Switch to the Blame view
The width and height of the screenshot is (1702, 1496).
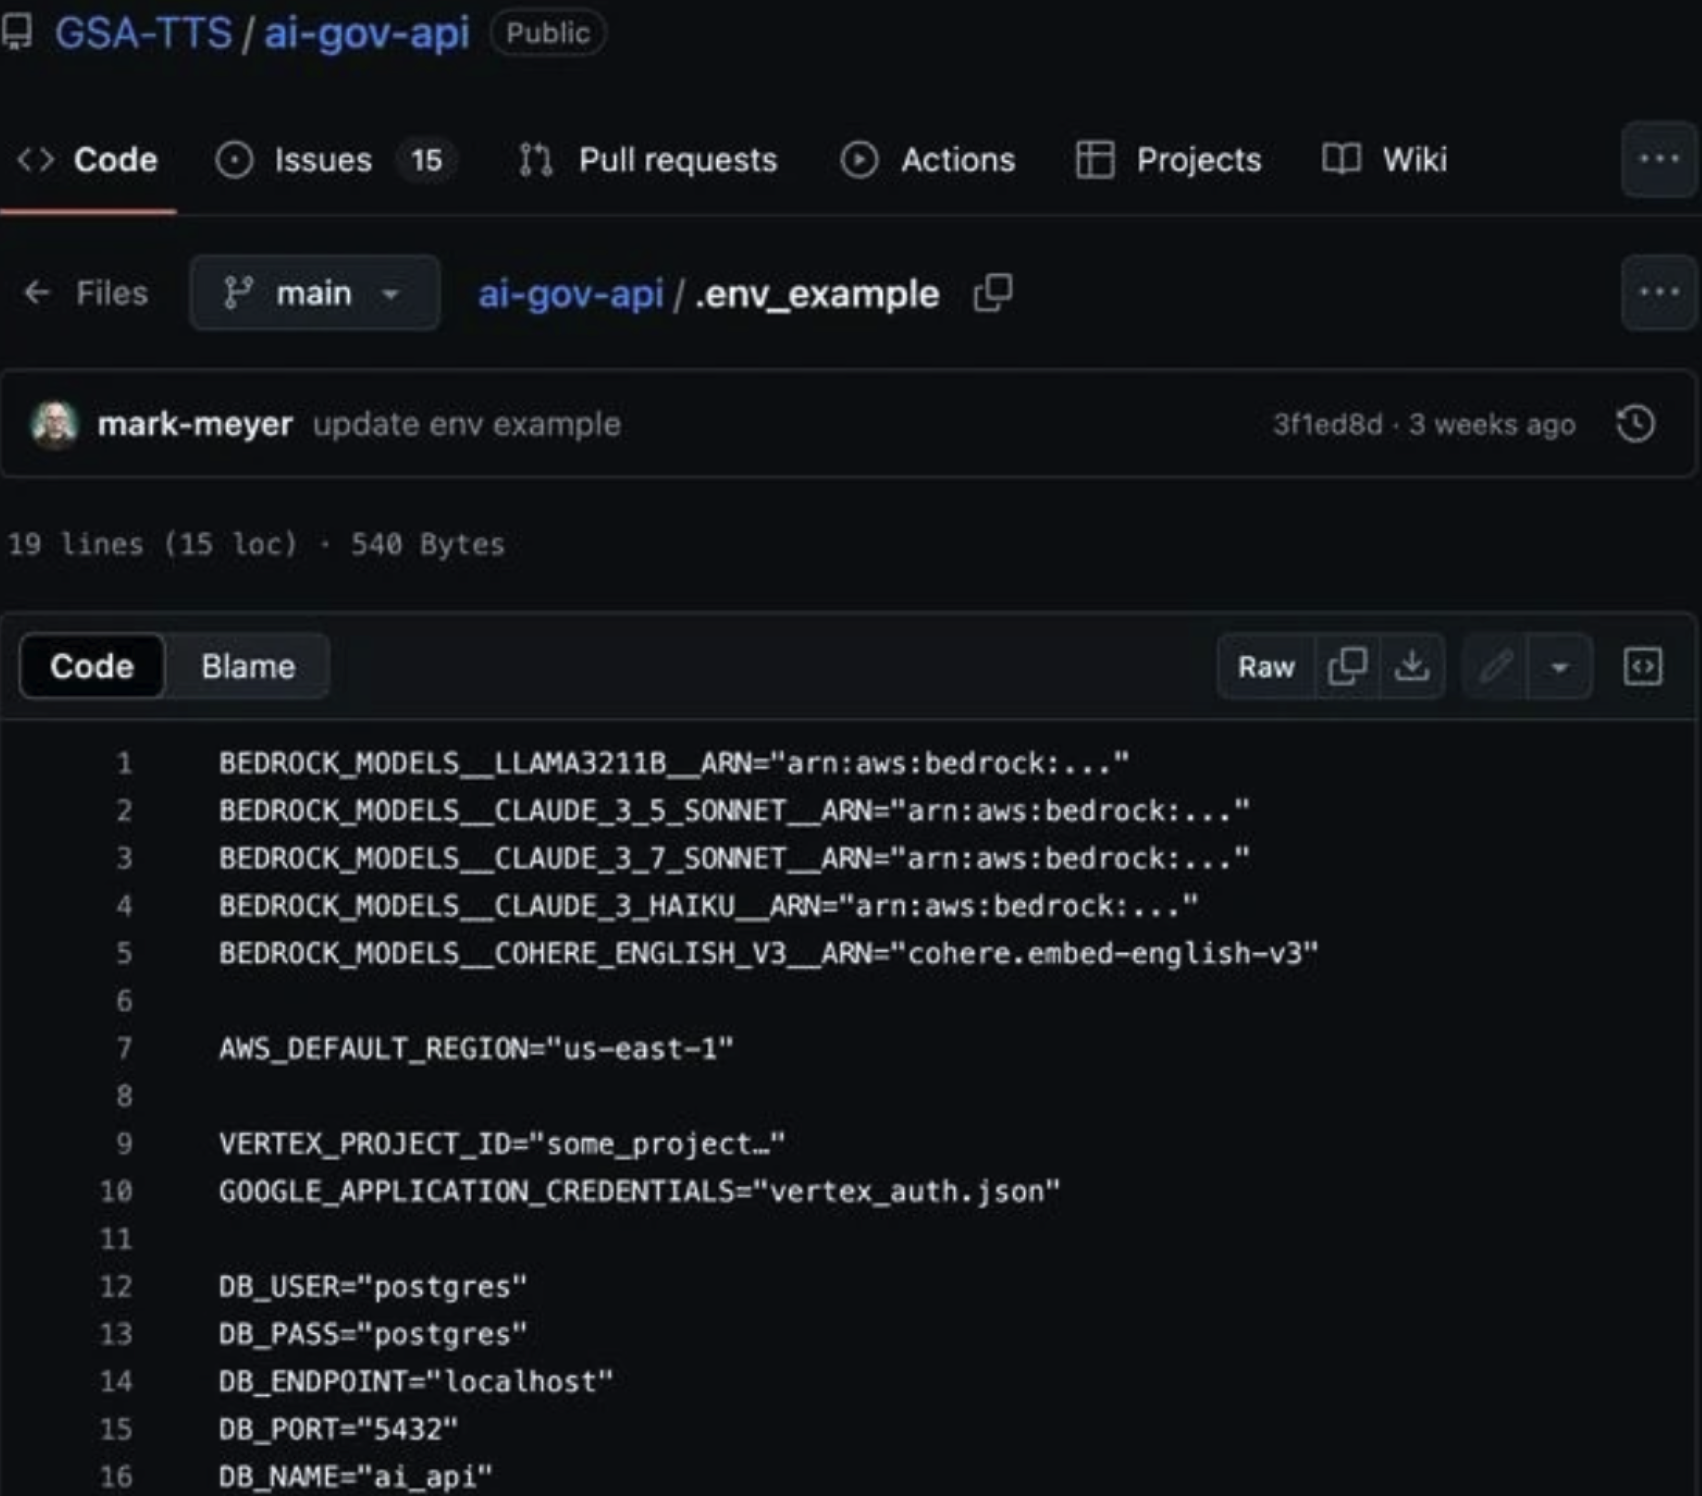[248, 666]
